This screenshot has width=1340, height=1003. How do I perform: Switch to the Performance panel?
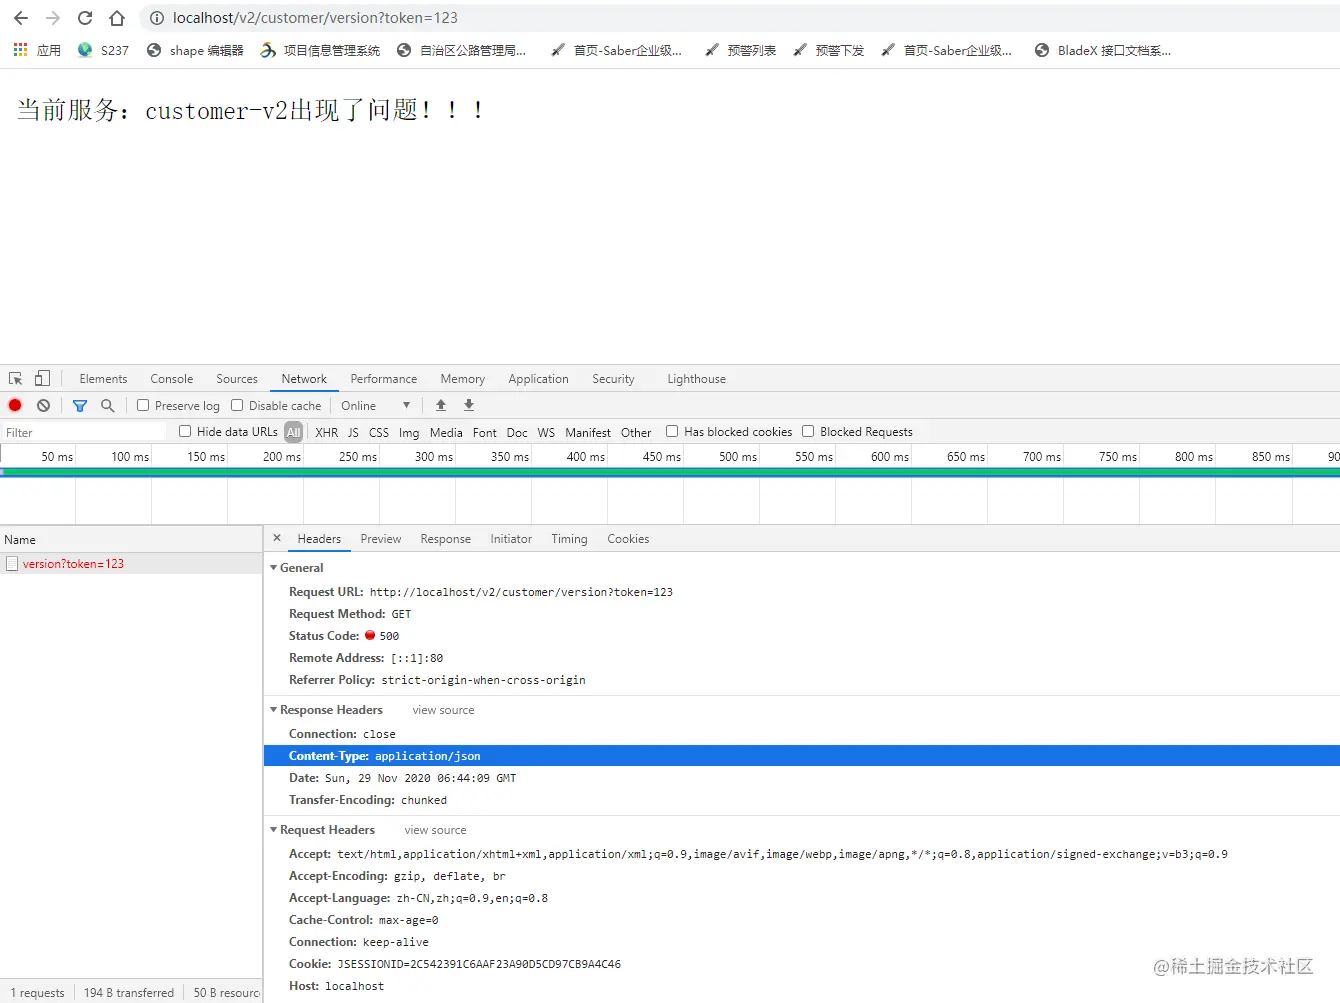pyautogui.click(x=383, y=379)
